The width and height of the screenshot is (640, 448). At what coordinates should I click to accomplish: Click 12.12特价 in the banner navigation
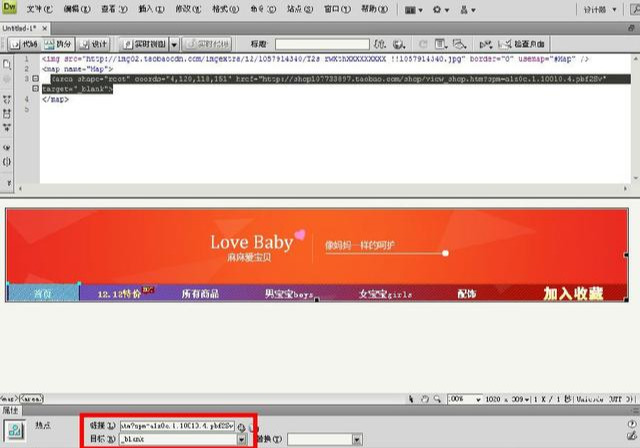tap(119, 293)
